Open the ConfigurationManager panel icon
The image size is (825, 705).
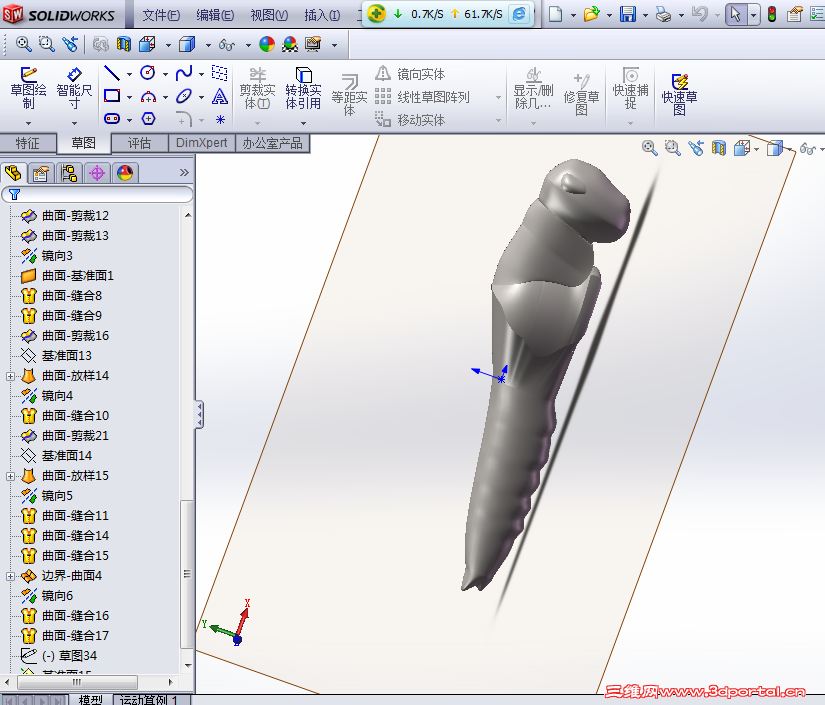pos(67,172)
